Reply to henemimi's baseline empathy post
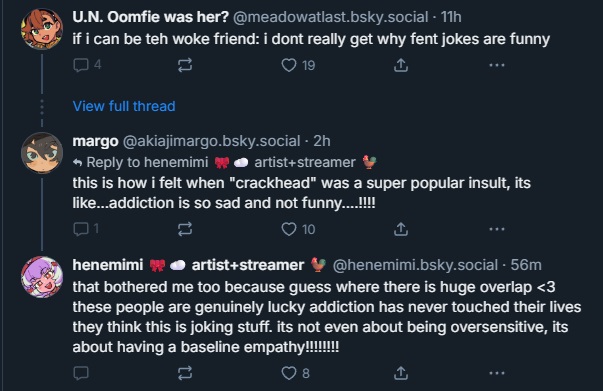 pyautogui.click(x=81, y=373)
